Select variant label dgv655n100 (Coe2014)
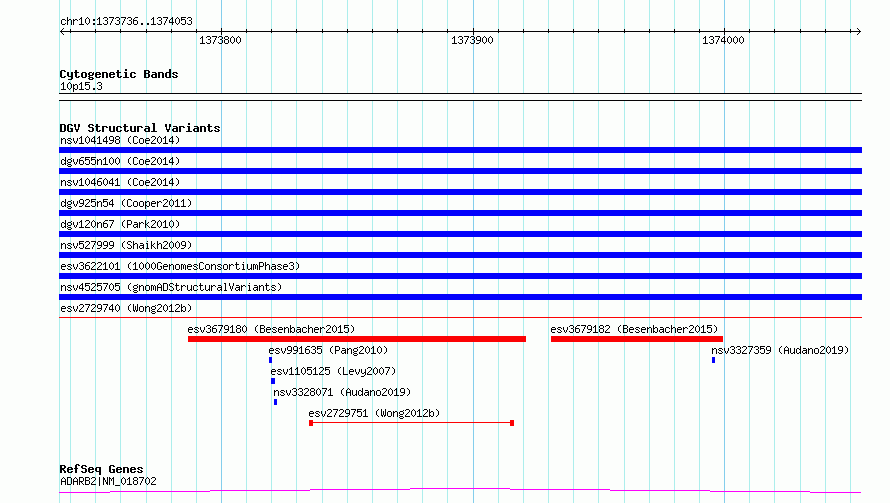The image size is (890, 503). click(x=120, y=161)
